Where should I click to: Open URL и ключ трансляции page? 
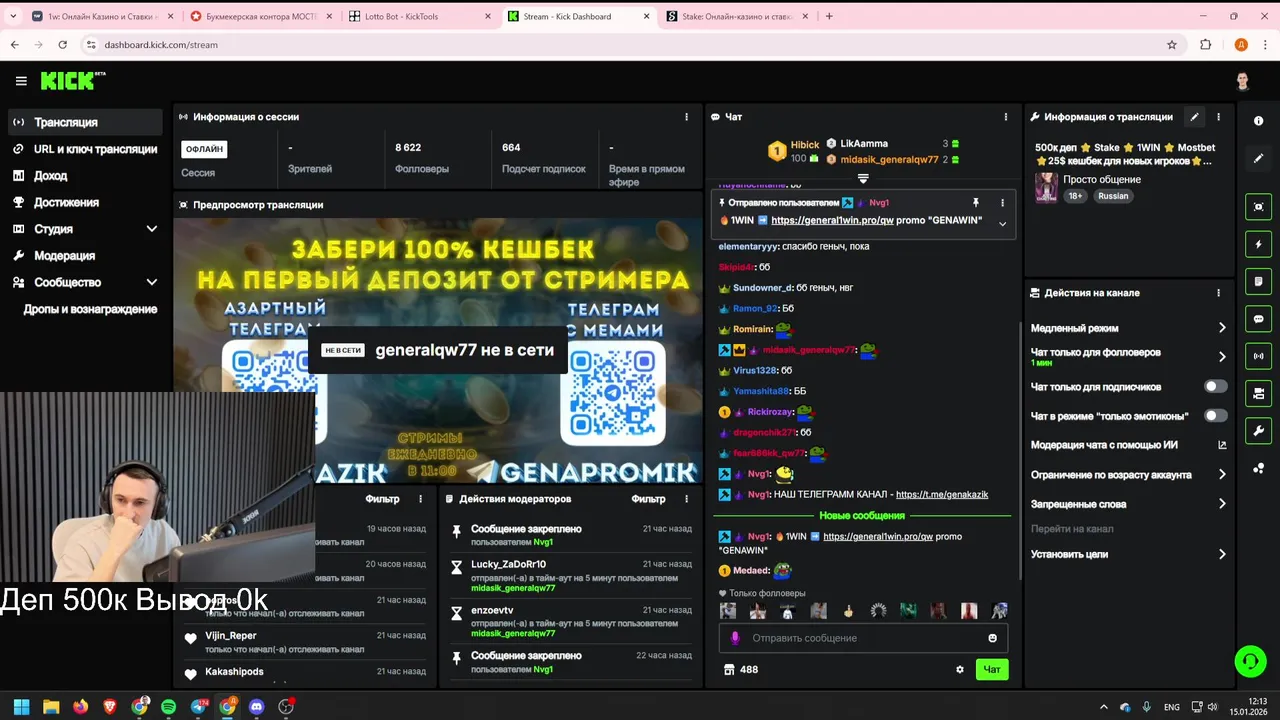point(85,149)
